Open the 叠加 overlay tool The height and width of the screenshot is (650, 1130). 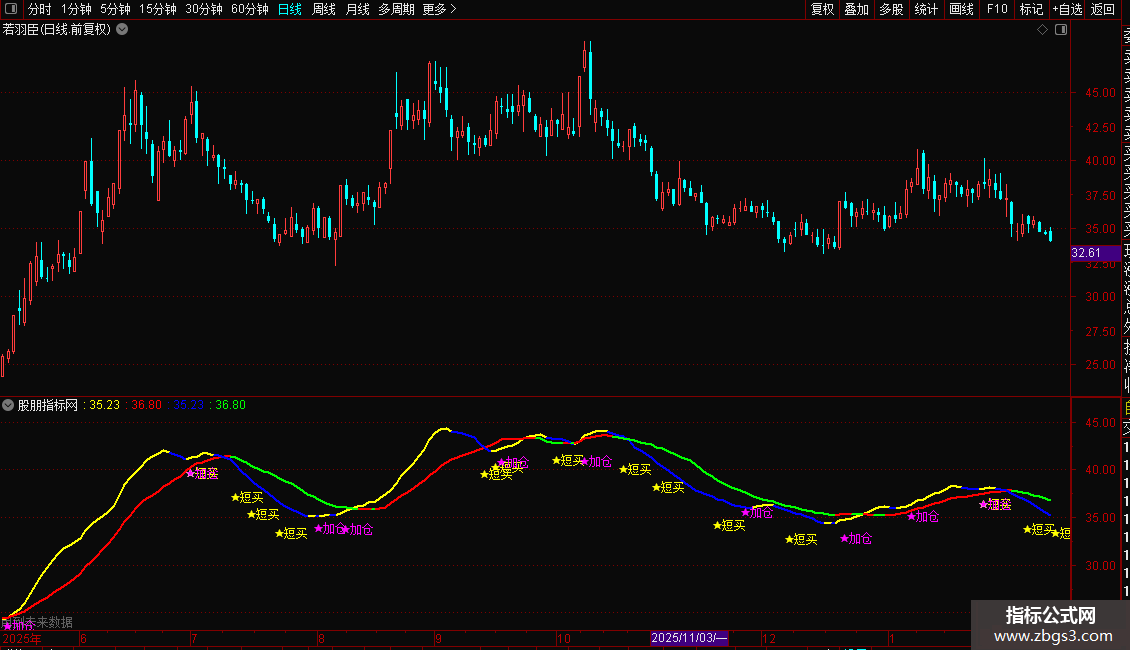(x=856, y=9)
